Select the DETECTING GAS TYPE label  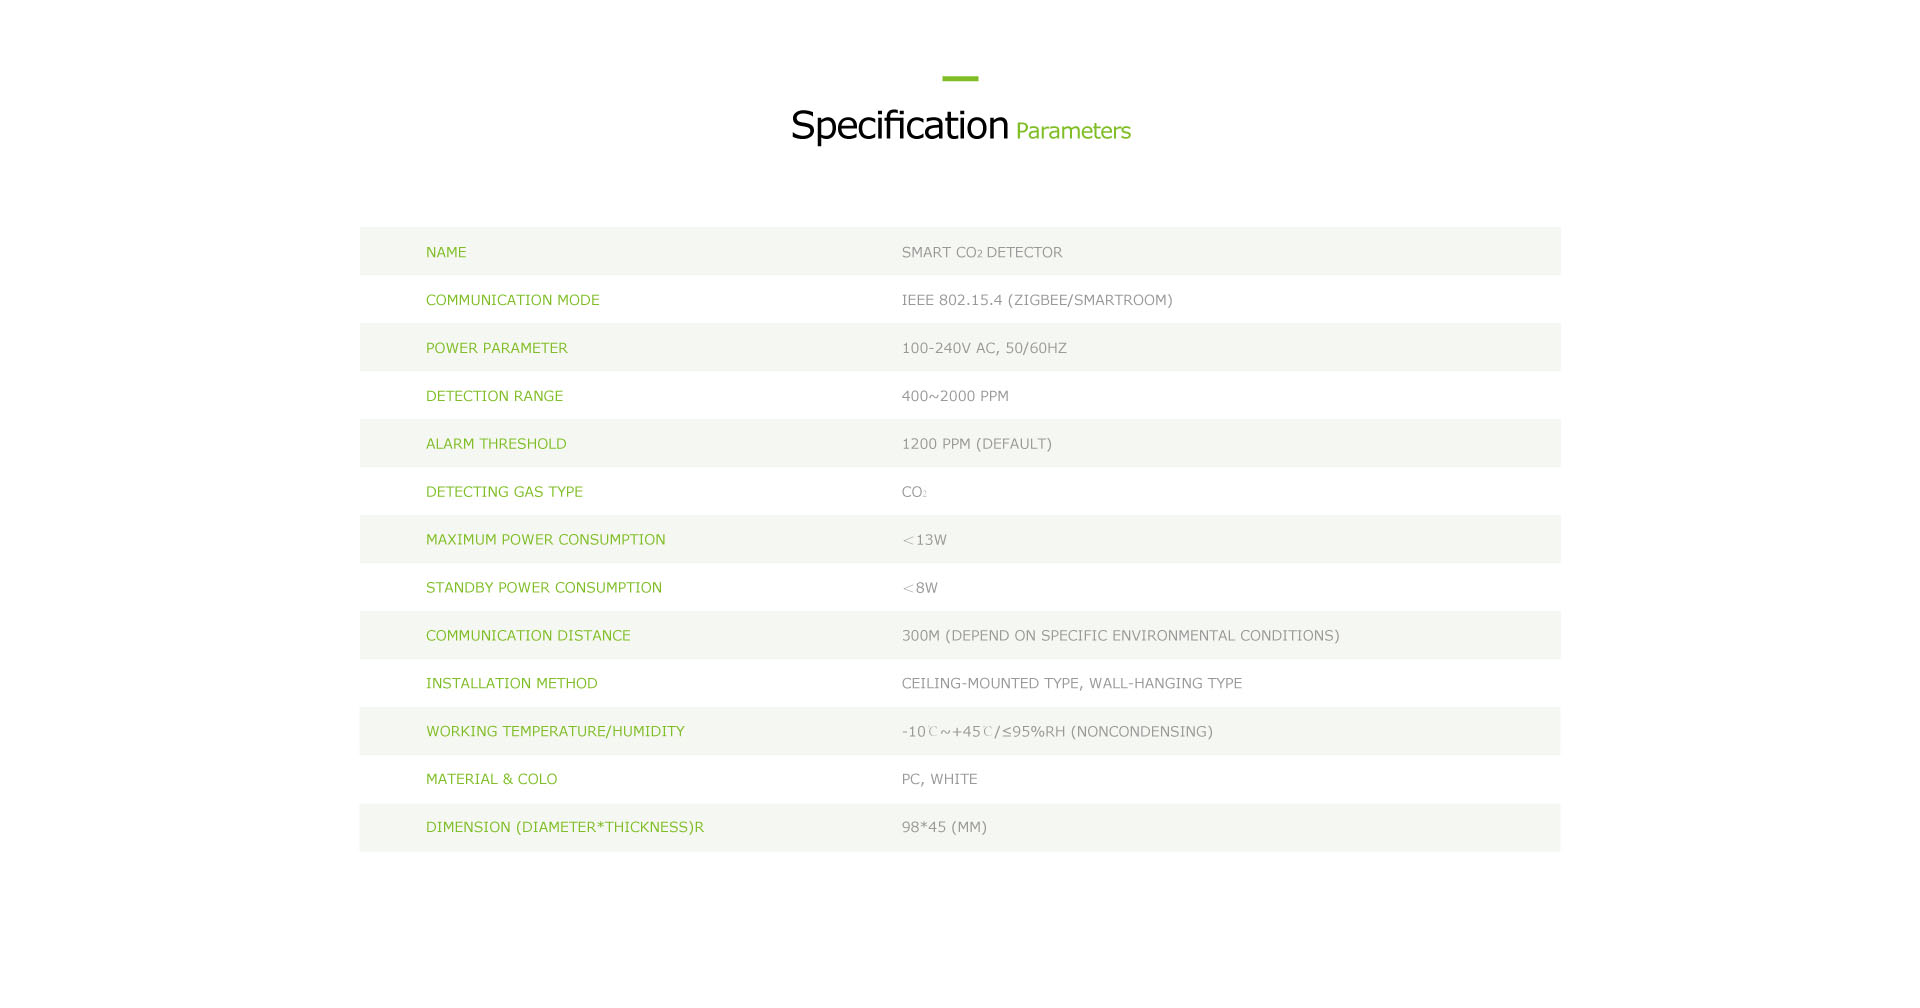(x=504, y=492)
